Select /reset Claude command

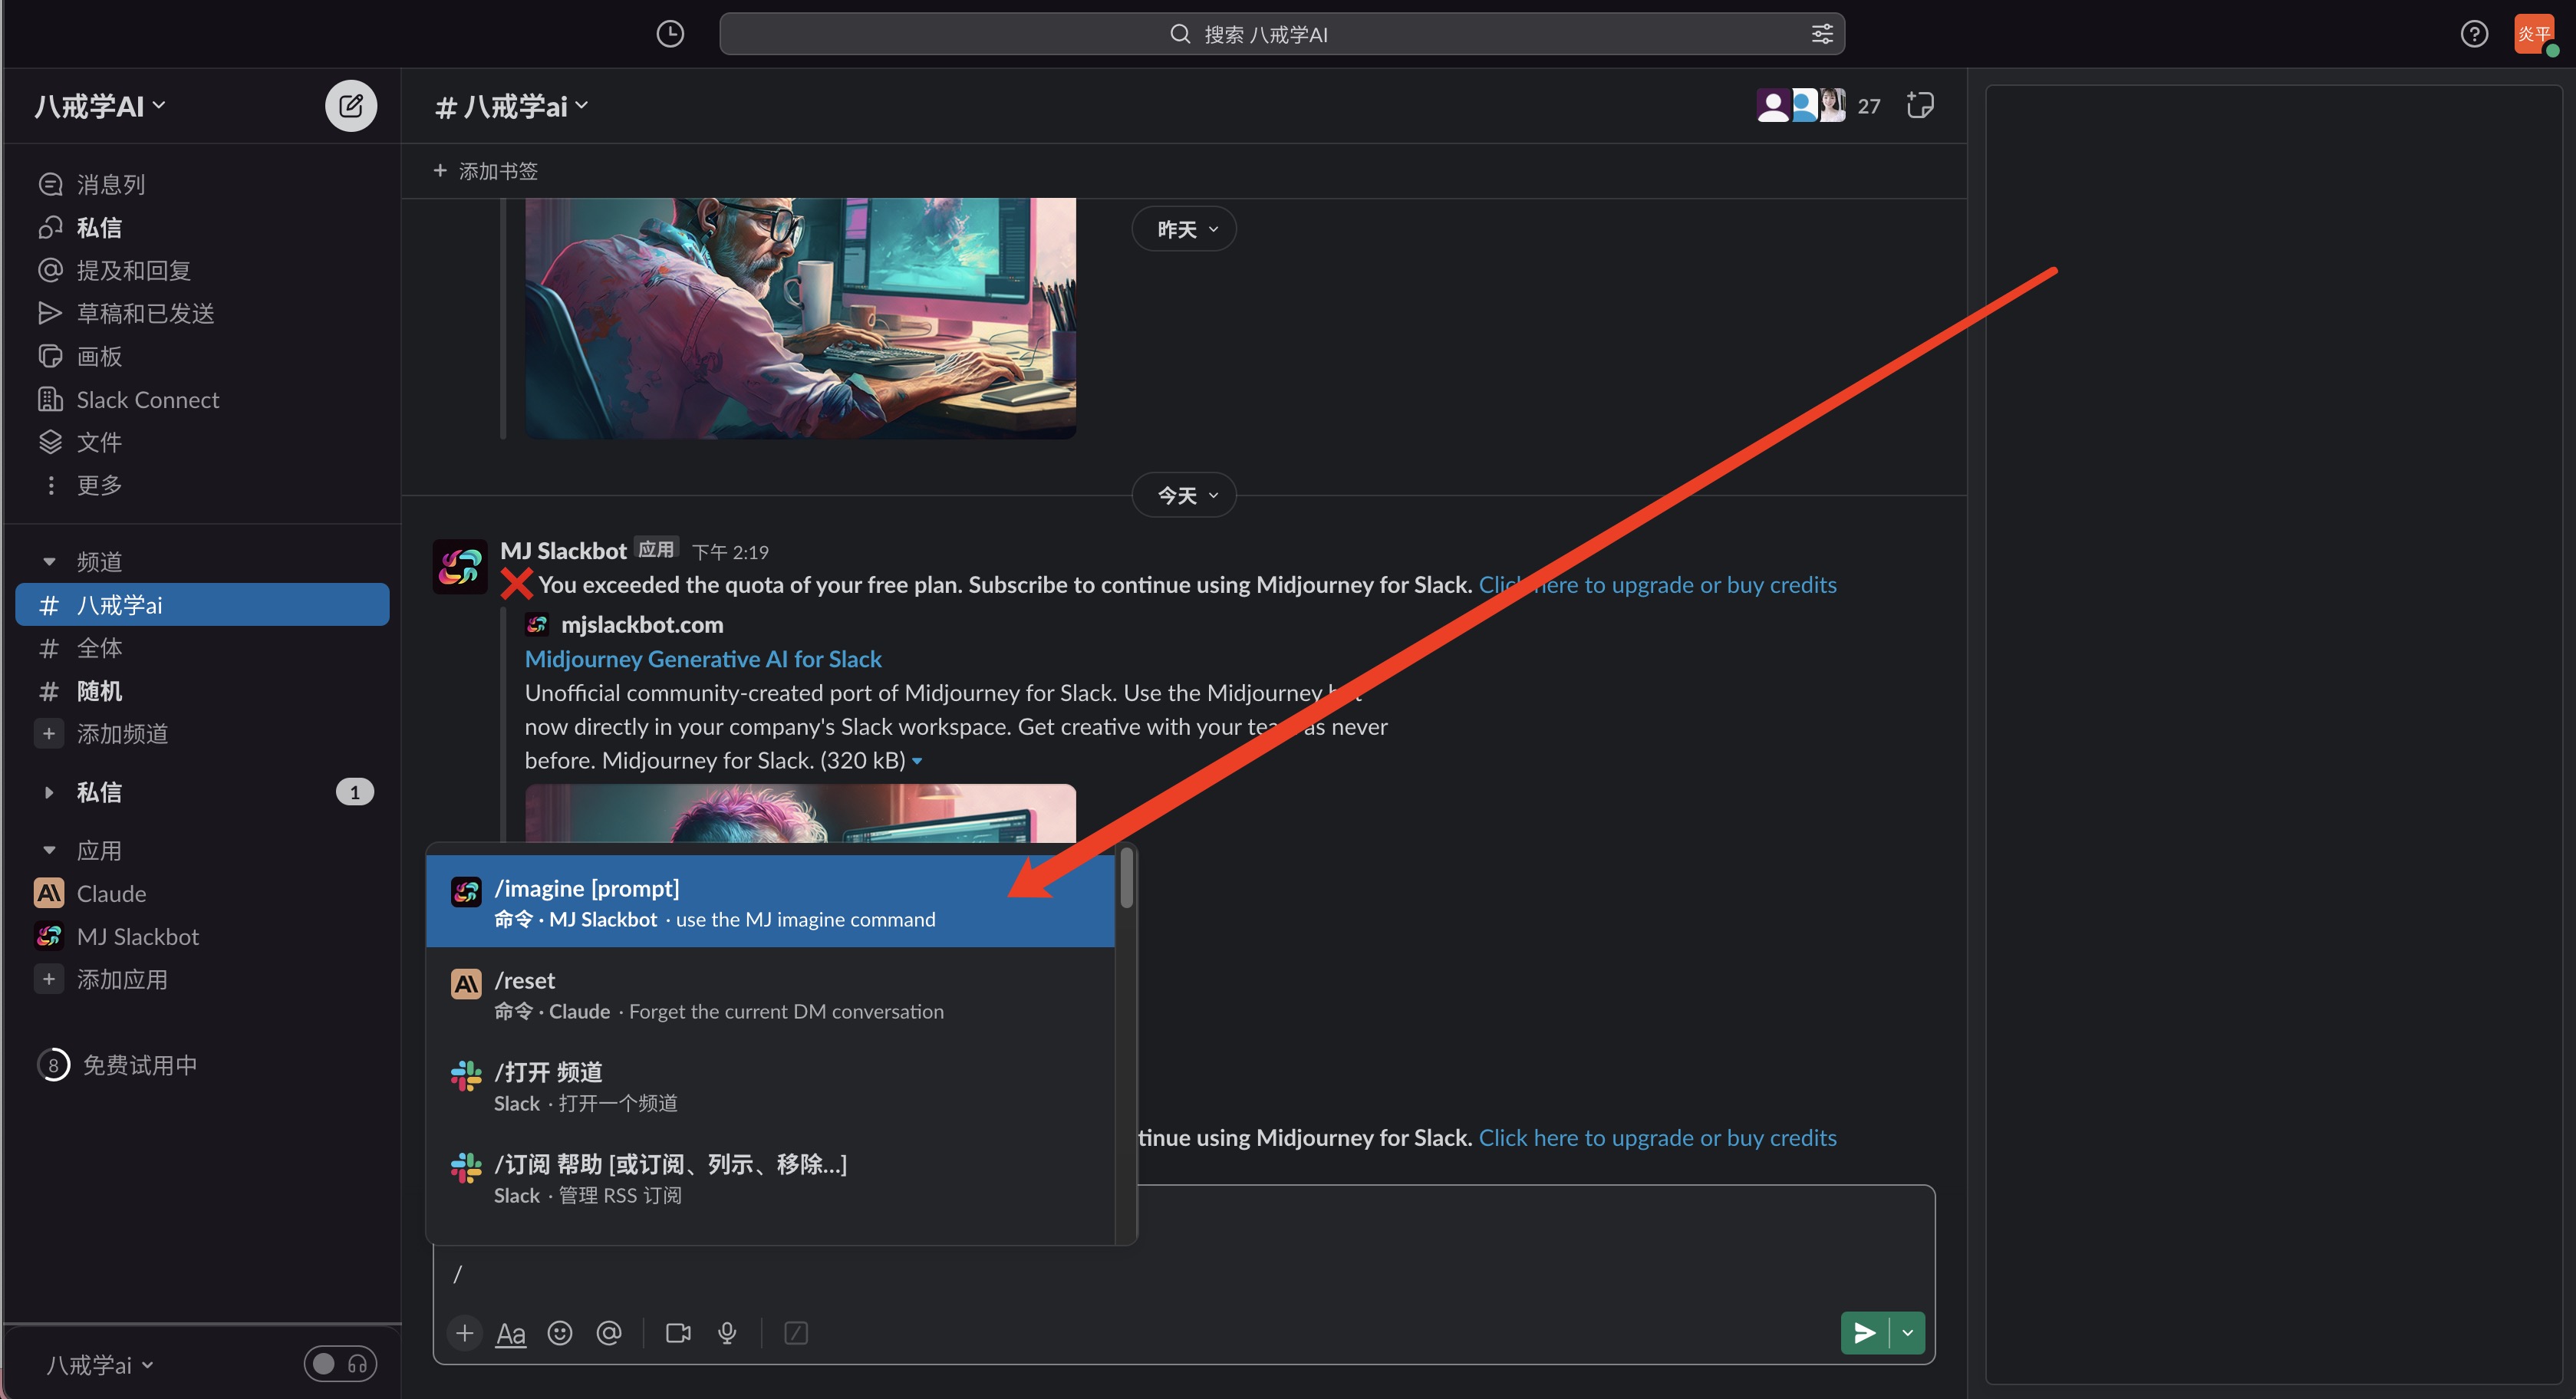pyautogui.click(x=770, y=994)
